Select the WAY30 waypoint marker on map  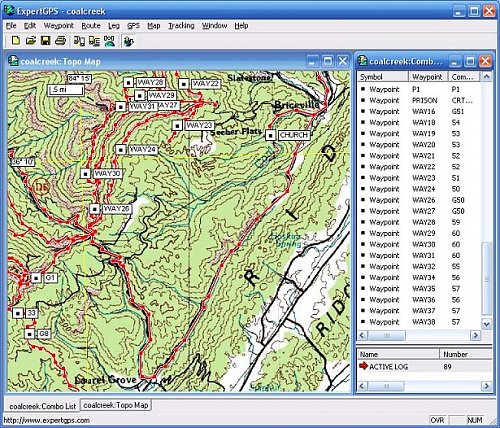(86, 174)
